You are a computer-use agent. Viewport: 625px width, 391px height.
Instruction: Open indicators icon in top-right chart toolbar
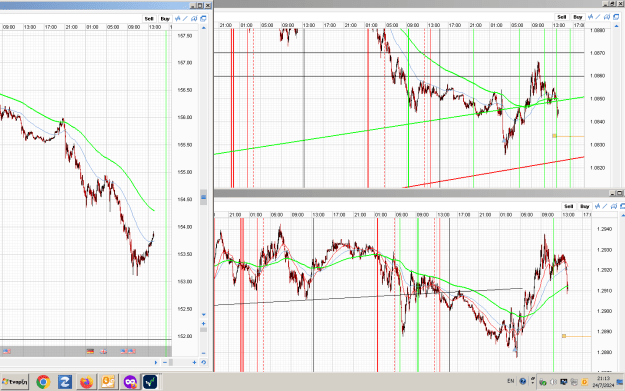tap(590, 17)
